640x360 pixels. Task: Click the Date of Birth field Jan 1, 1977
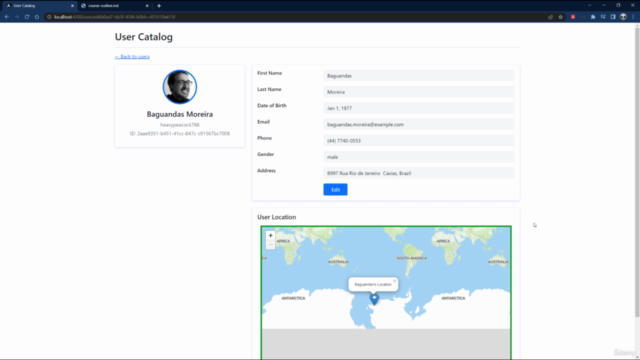click(x=419, y=108)
